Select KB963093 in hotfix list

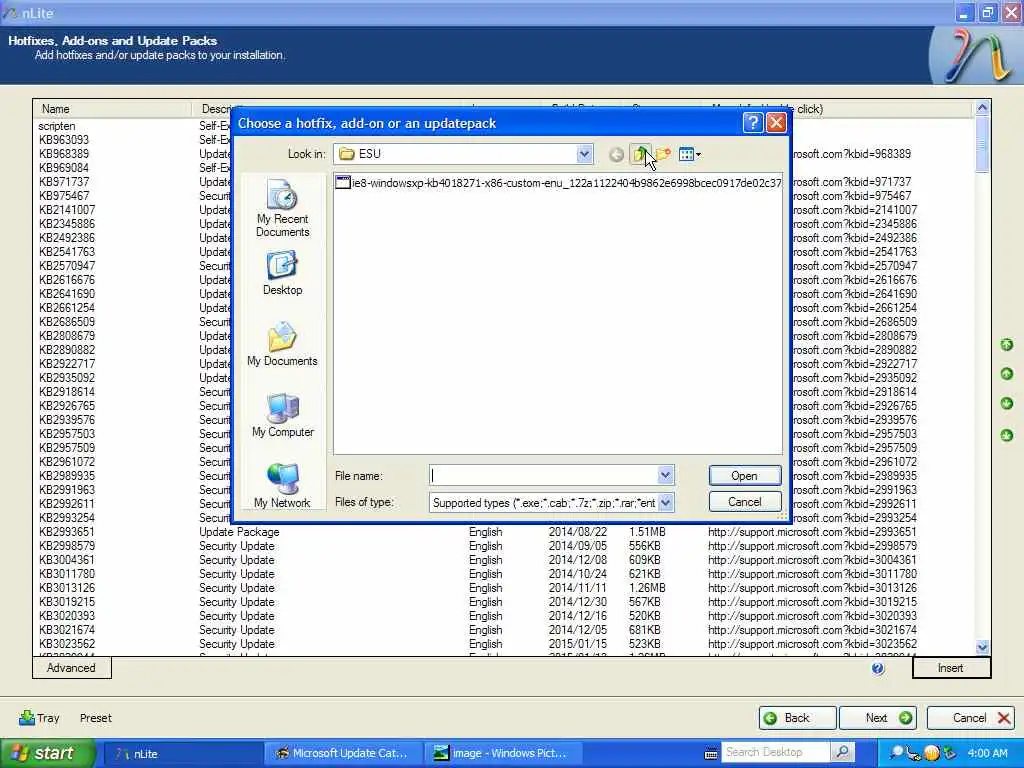pyautogui.click(x=63, y=140)
